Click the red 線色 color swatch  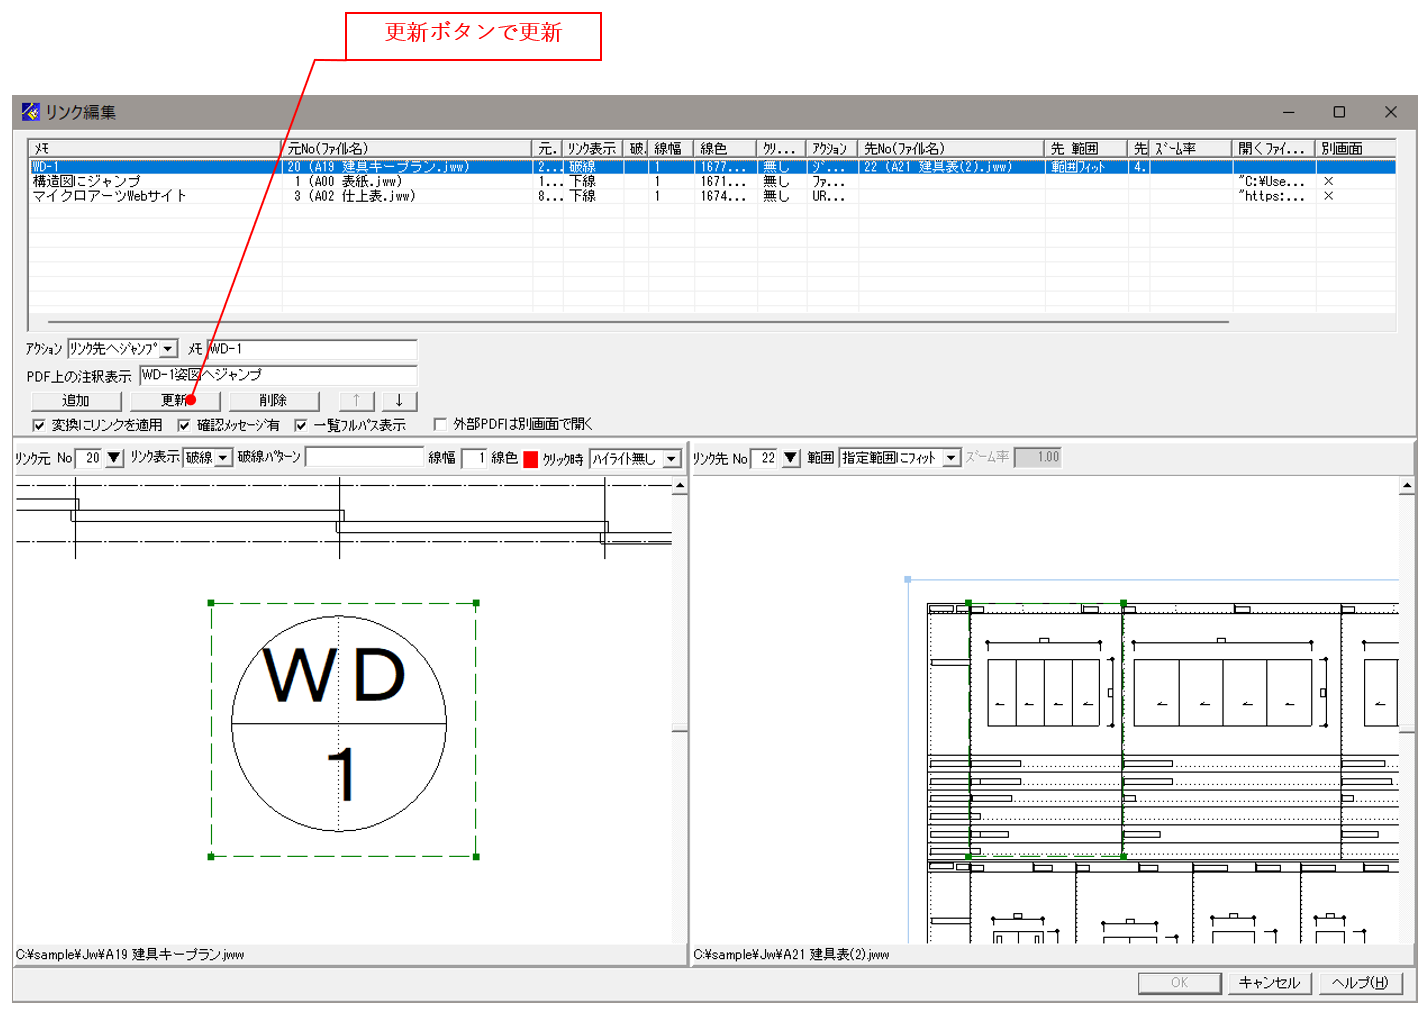point(531,459)
